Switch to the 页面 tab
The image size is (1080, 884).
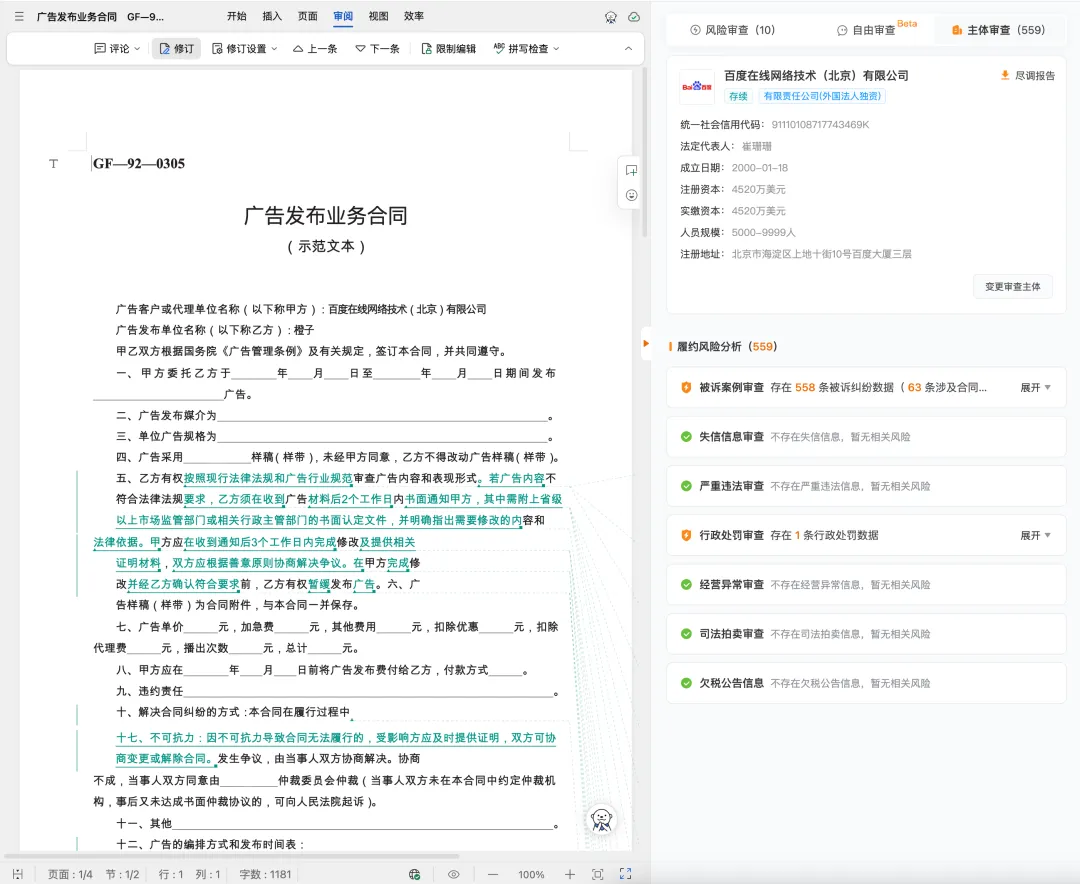click(307, 16)
